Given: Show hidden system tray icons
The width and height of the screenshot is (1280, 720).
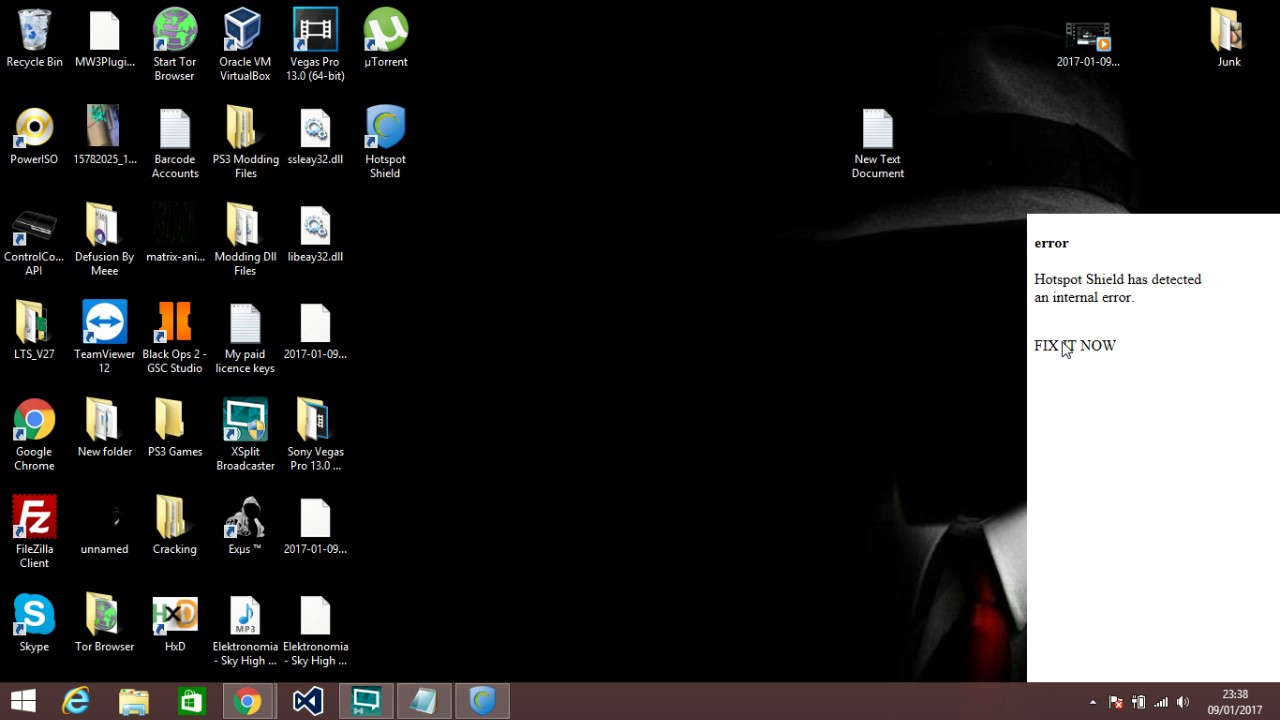Looking at the screenshot, I should point(1092,702).
